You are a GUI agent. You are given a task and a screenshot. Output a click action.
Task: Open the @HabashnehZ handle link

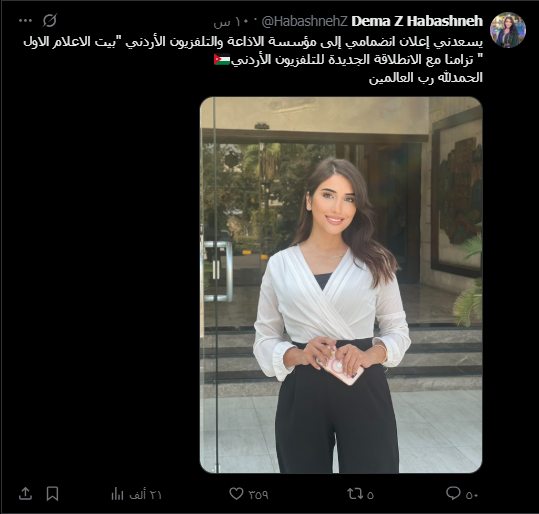[x=305, y=21]
